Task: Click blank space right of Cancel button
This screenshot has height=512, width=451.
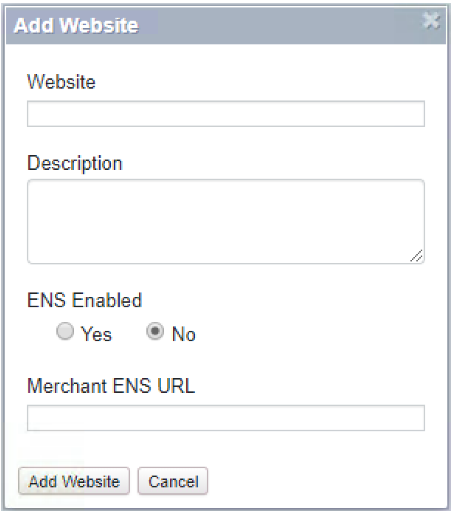Action: pyautogui.click(x=327, y=481)
